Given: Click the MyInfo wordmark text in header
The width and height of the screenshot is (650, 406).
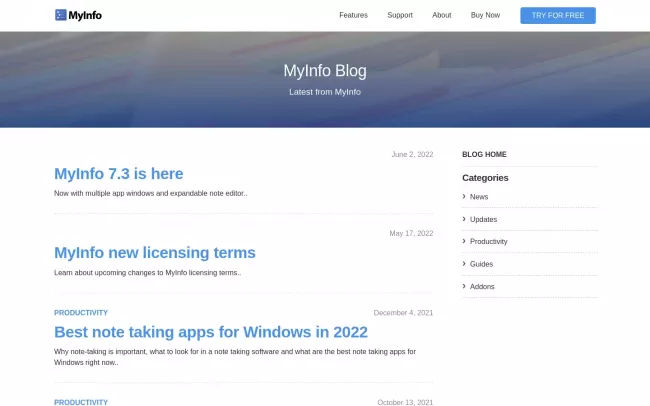Looking at the screenshot, I should tap(85, 15).
